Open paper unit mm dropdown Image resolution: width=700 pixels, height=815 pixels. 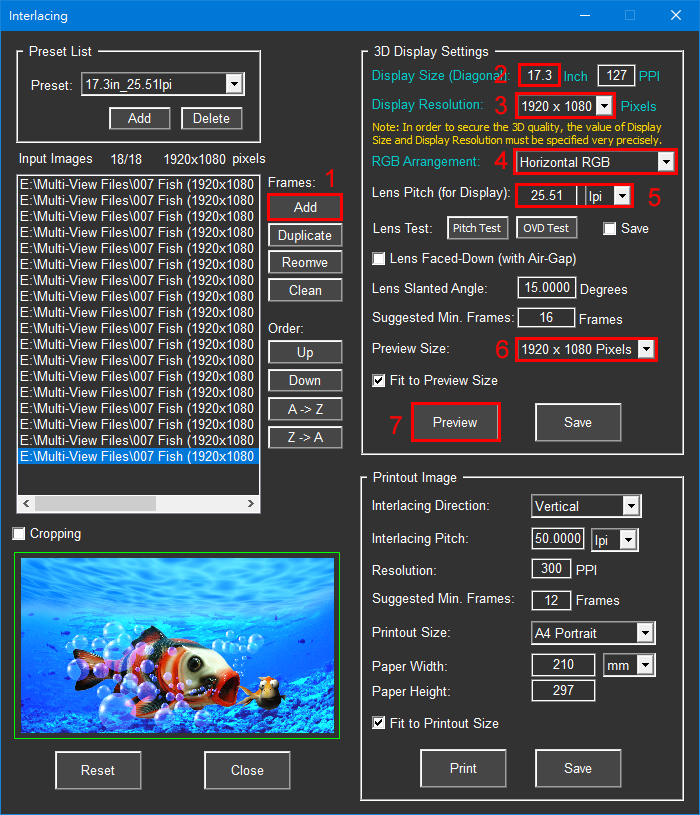click(645, 665)
